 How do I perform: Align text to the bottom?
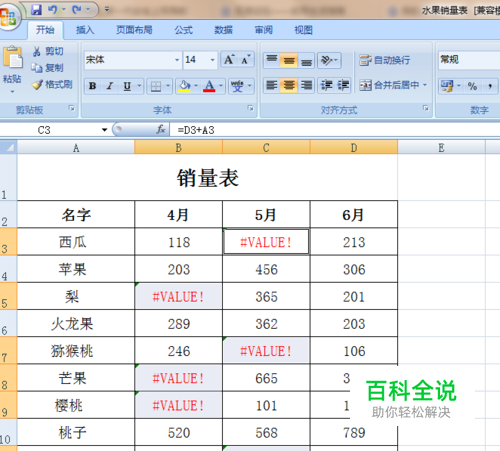point(306,60)
